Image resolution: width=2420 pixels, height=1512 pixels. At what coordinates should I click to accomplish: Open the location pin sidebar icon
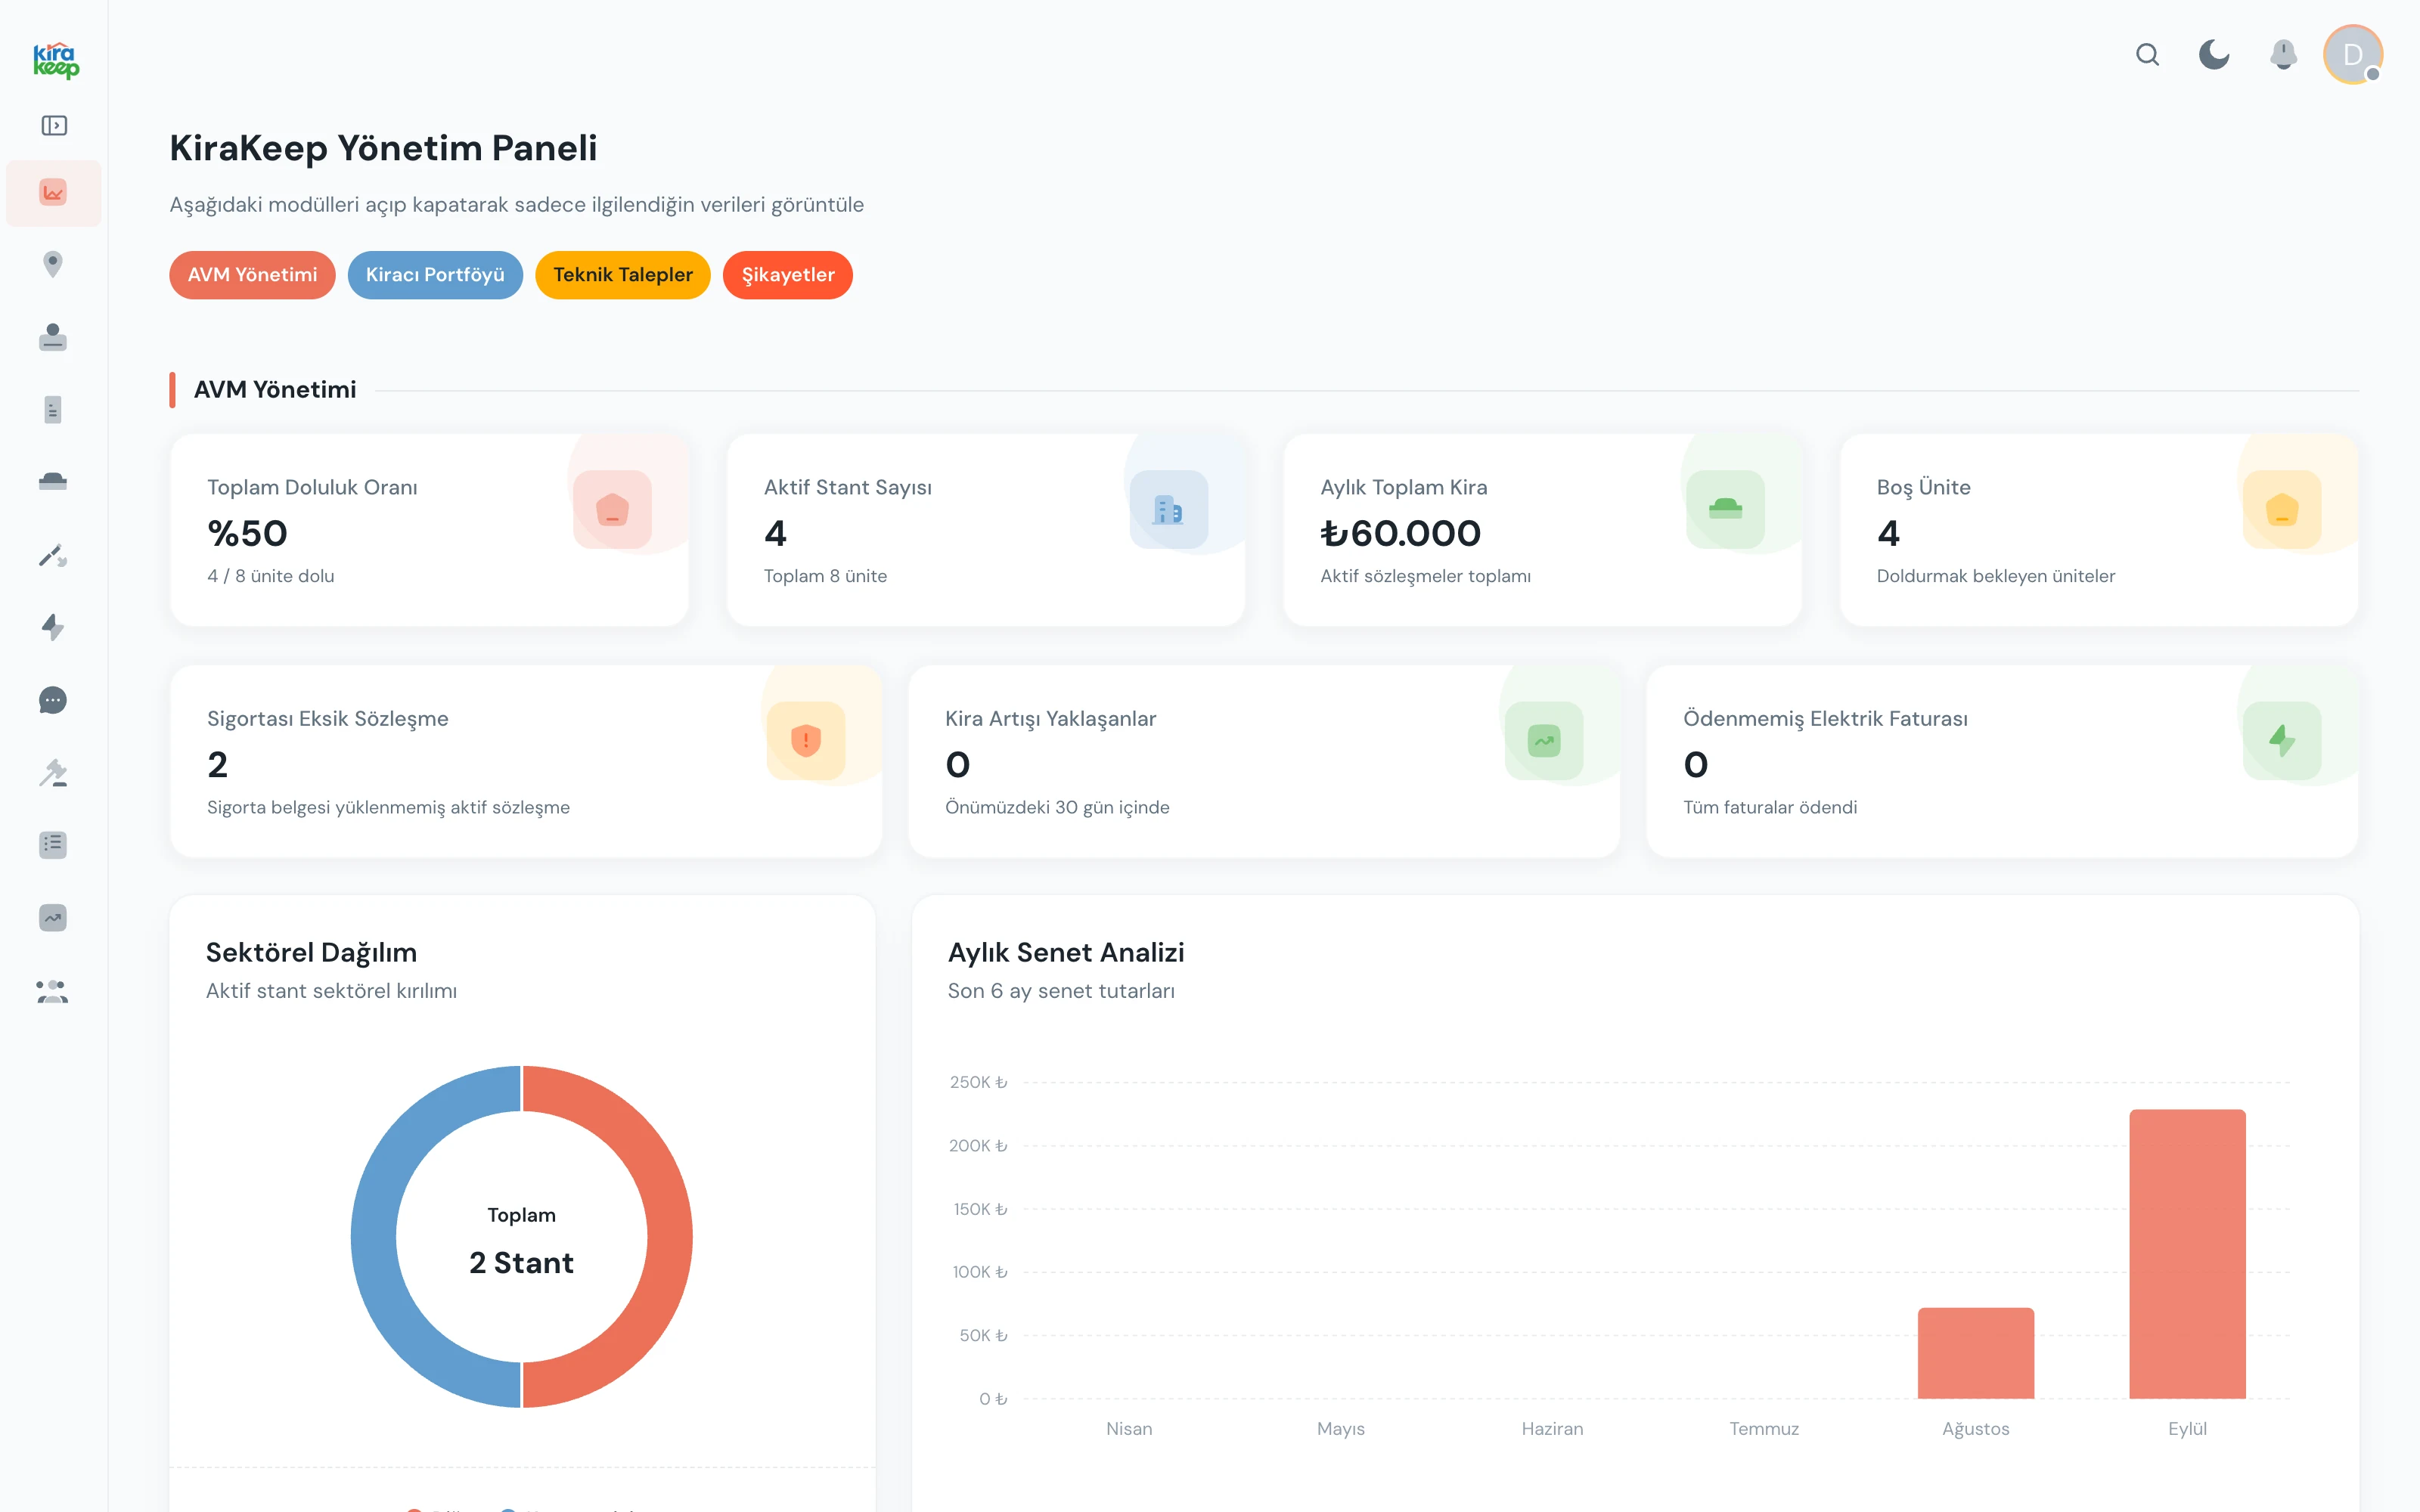pyautogui.click(x=53, y=264)
